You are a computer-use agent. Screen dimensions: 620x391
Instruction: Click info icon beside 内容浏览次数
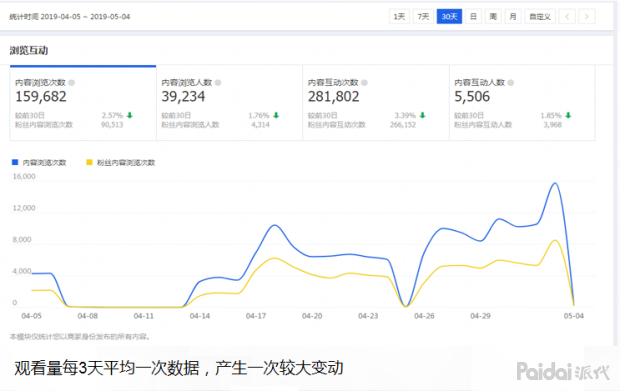pyautogui.click(x=72, y=83)
